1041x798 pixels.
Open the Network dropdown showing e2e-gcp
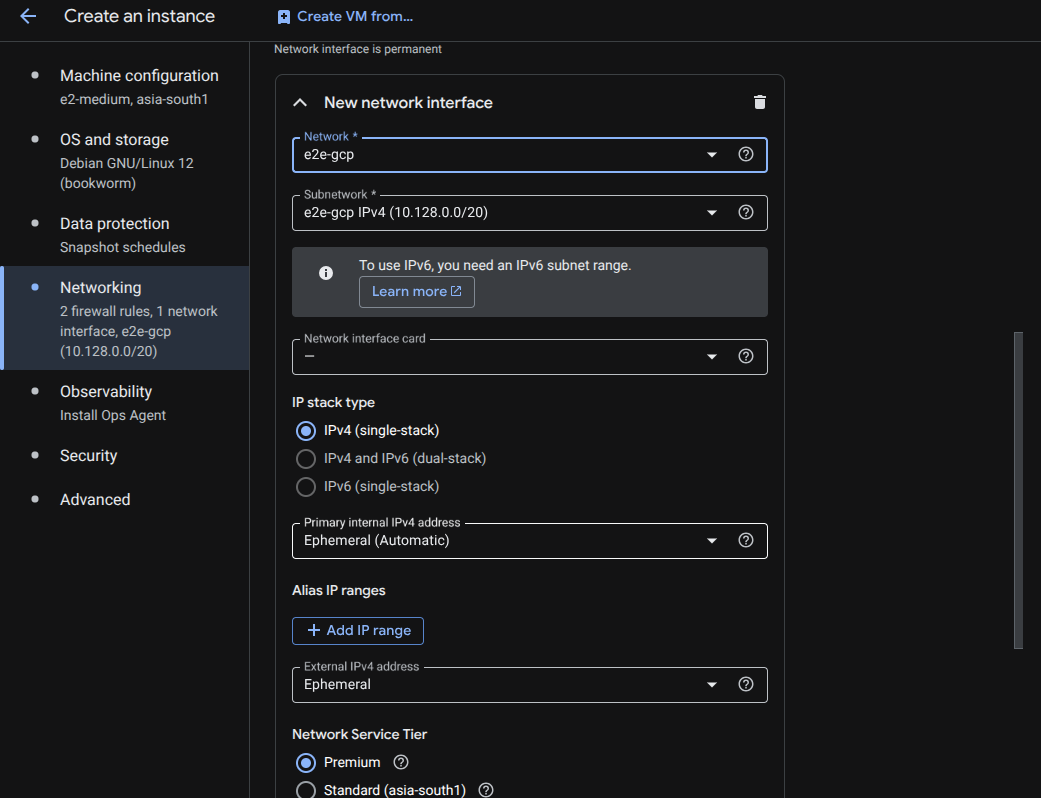(x=529, y=155)
